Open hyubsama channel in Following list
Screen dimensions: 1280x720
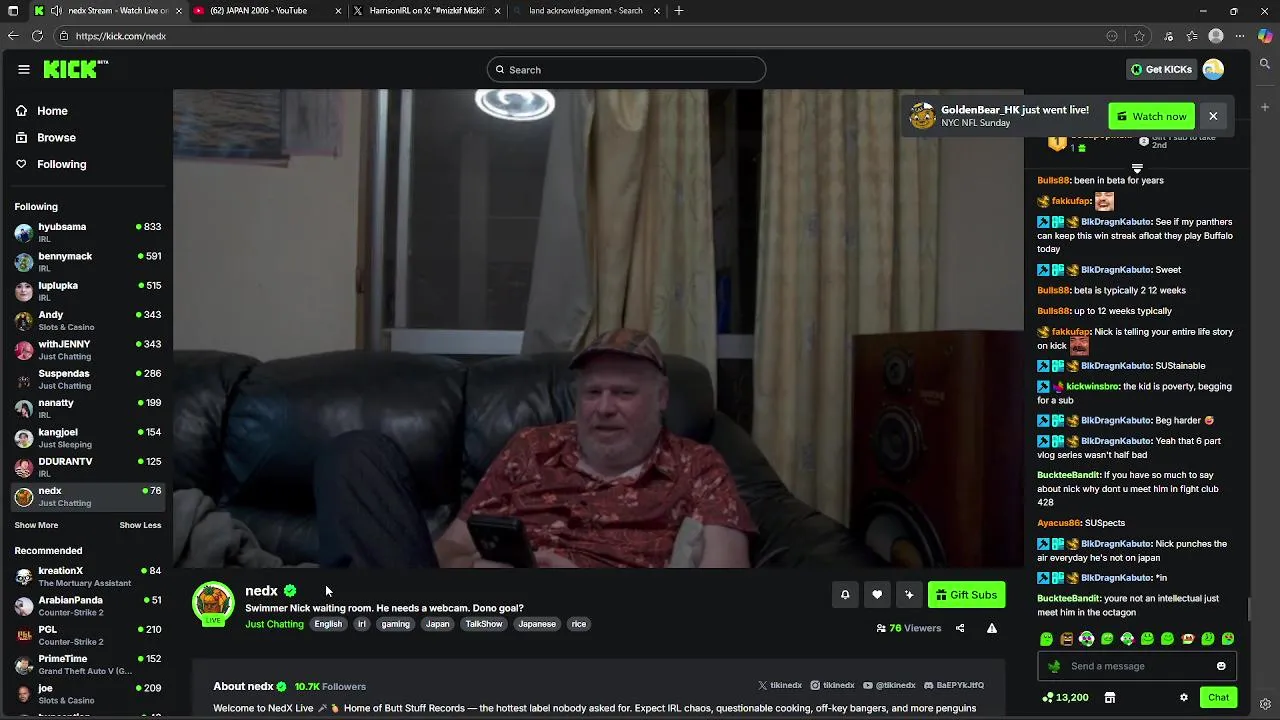click(x=87, y=232)
